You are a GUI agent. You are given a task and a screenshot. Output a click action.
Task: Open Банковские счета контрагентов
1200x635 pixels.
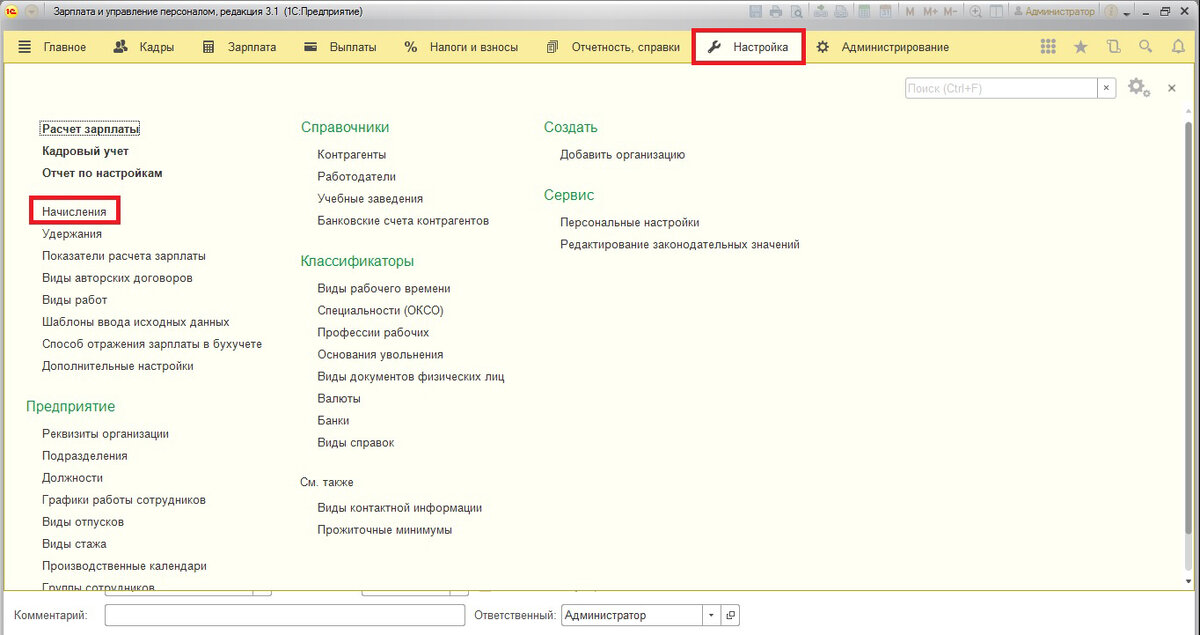[x=403, y=221]
